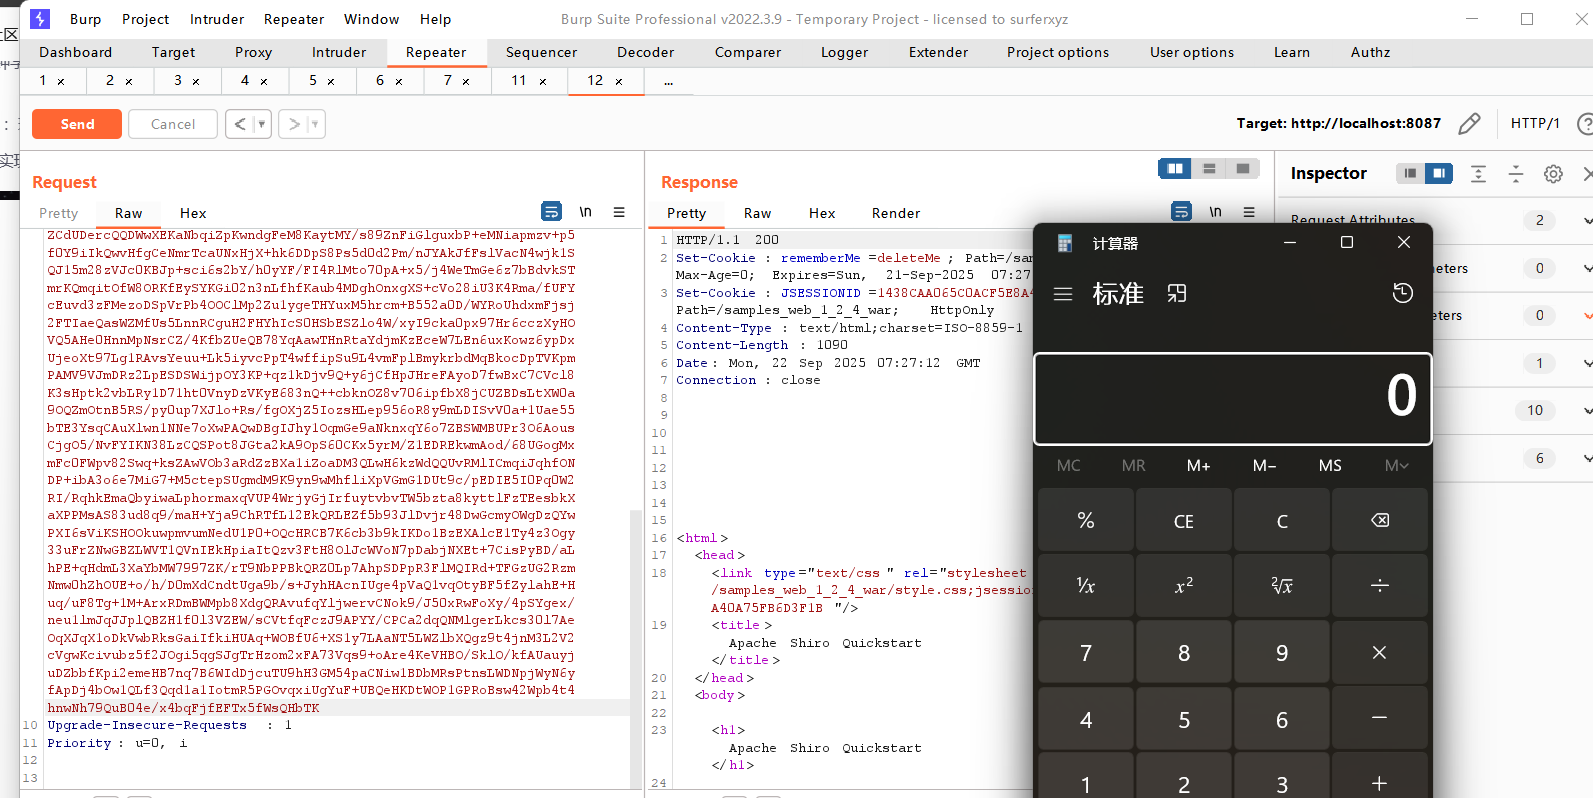Switch to side-by-side request/response layout
Viewport: 1593px width, 798px height.
click(x=1175, y=169)
